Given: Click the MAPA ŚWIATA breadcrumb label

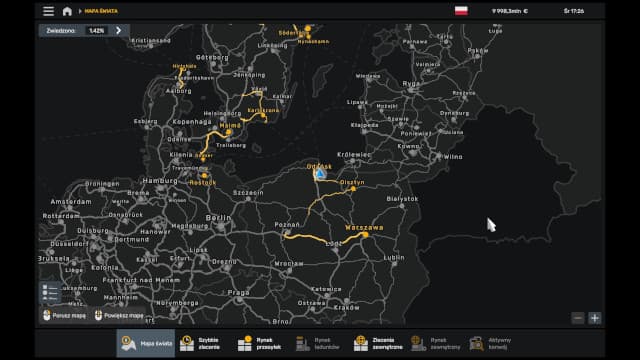Looking at the screenshot, I should (x=101, y=11).
